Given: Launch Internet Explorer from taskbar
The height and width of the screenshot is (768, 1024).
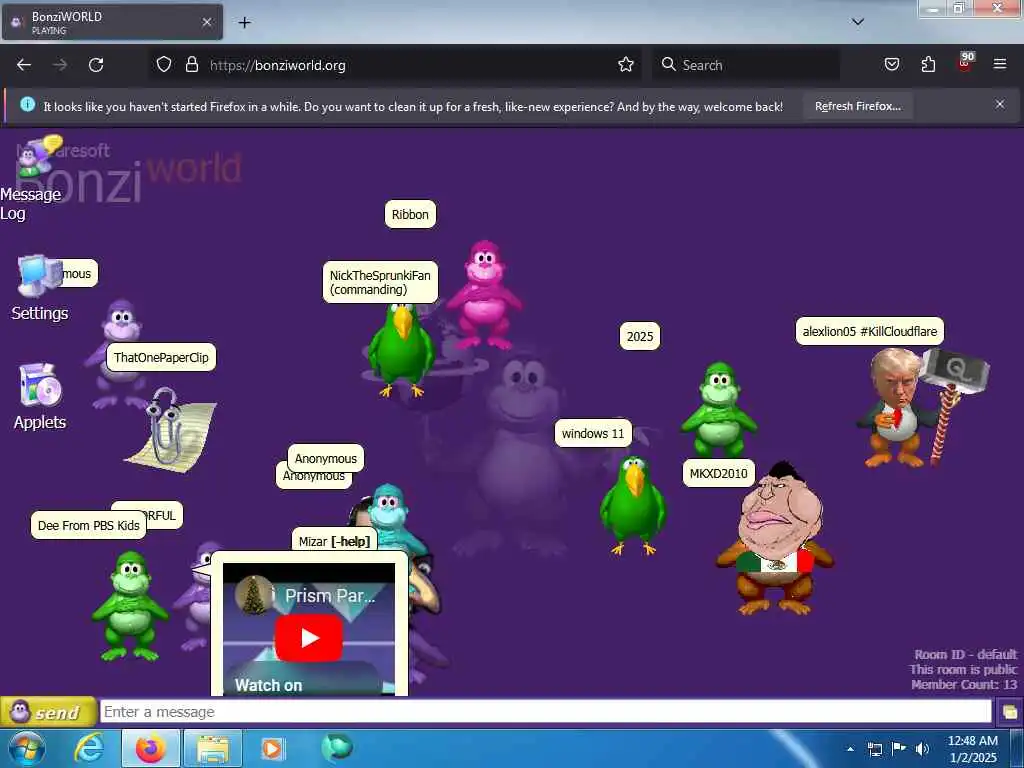Looking at the screenshot, I should pos(89,748).
